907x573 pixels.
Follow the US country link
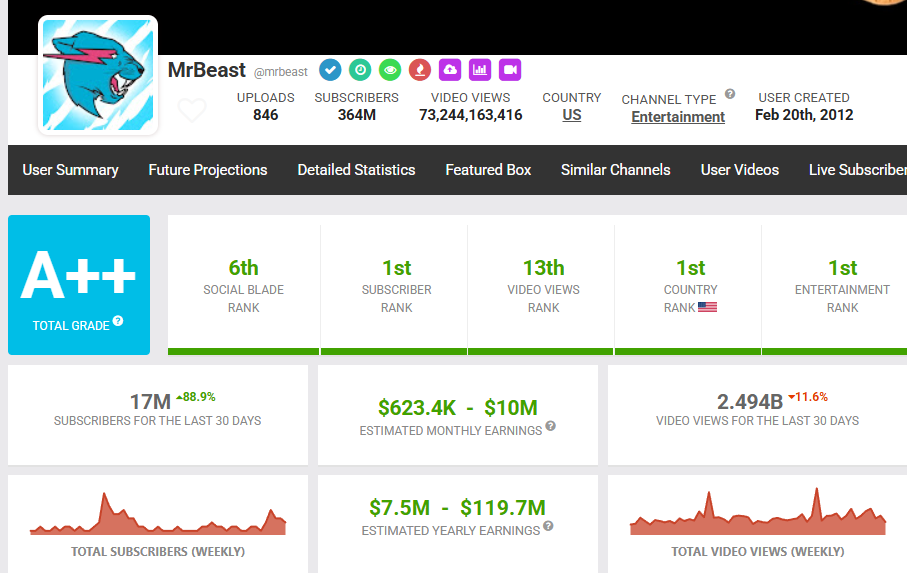pos(572,115)
